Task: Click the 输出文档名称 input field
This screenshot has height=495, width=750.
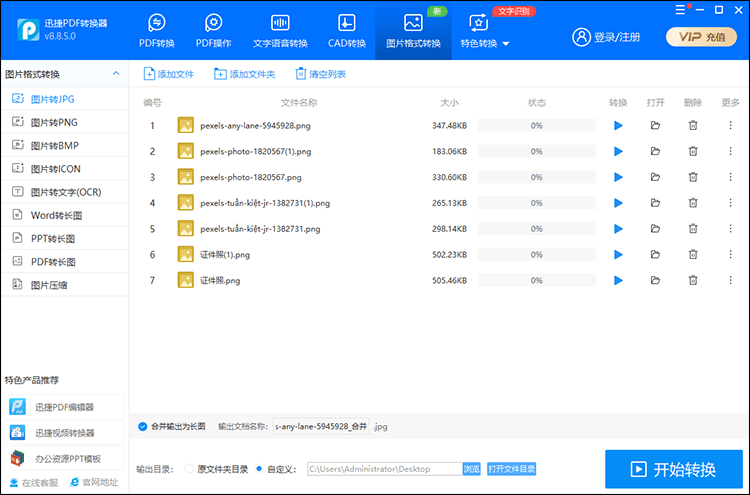Action: point(321,427)
